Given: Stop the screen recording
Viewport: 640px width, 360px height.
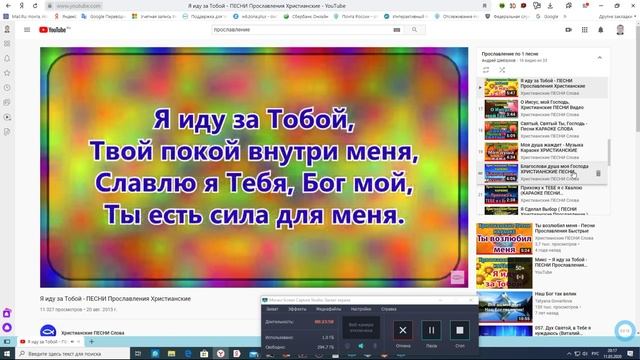Looking at the screenshot, I should pyautogui.click(x=460, y=330).
